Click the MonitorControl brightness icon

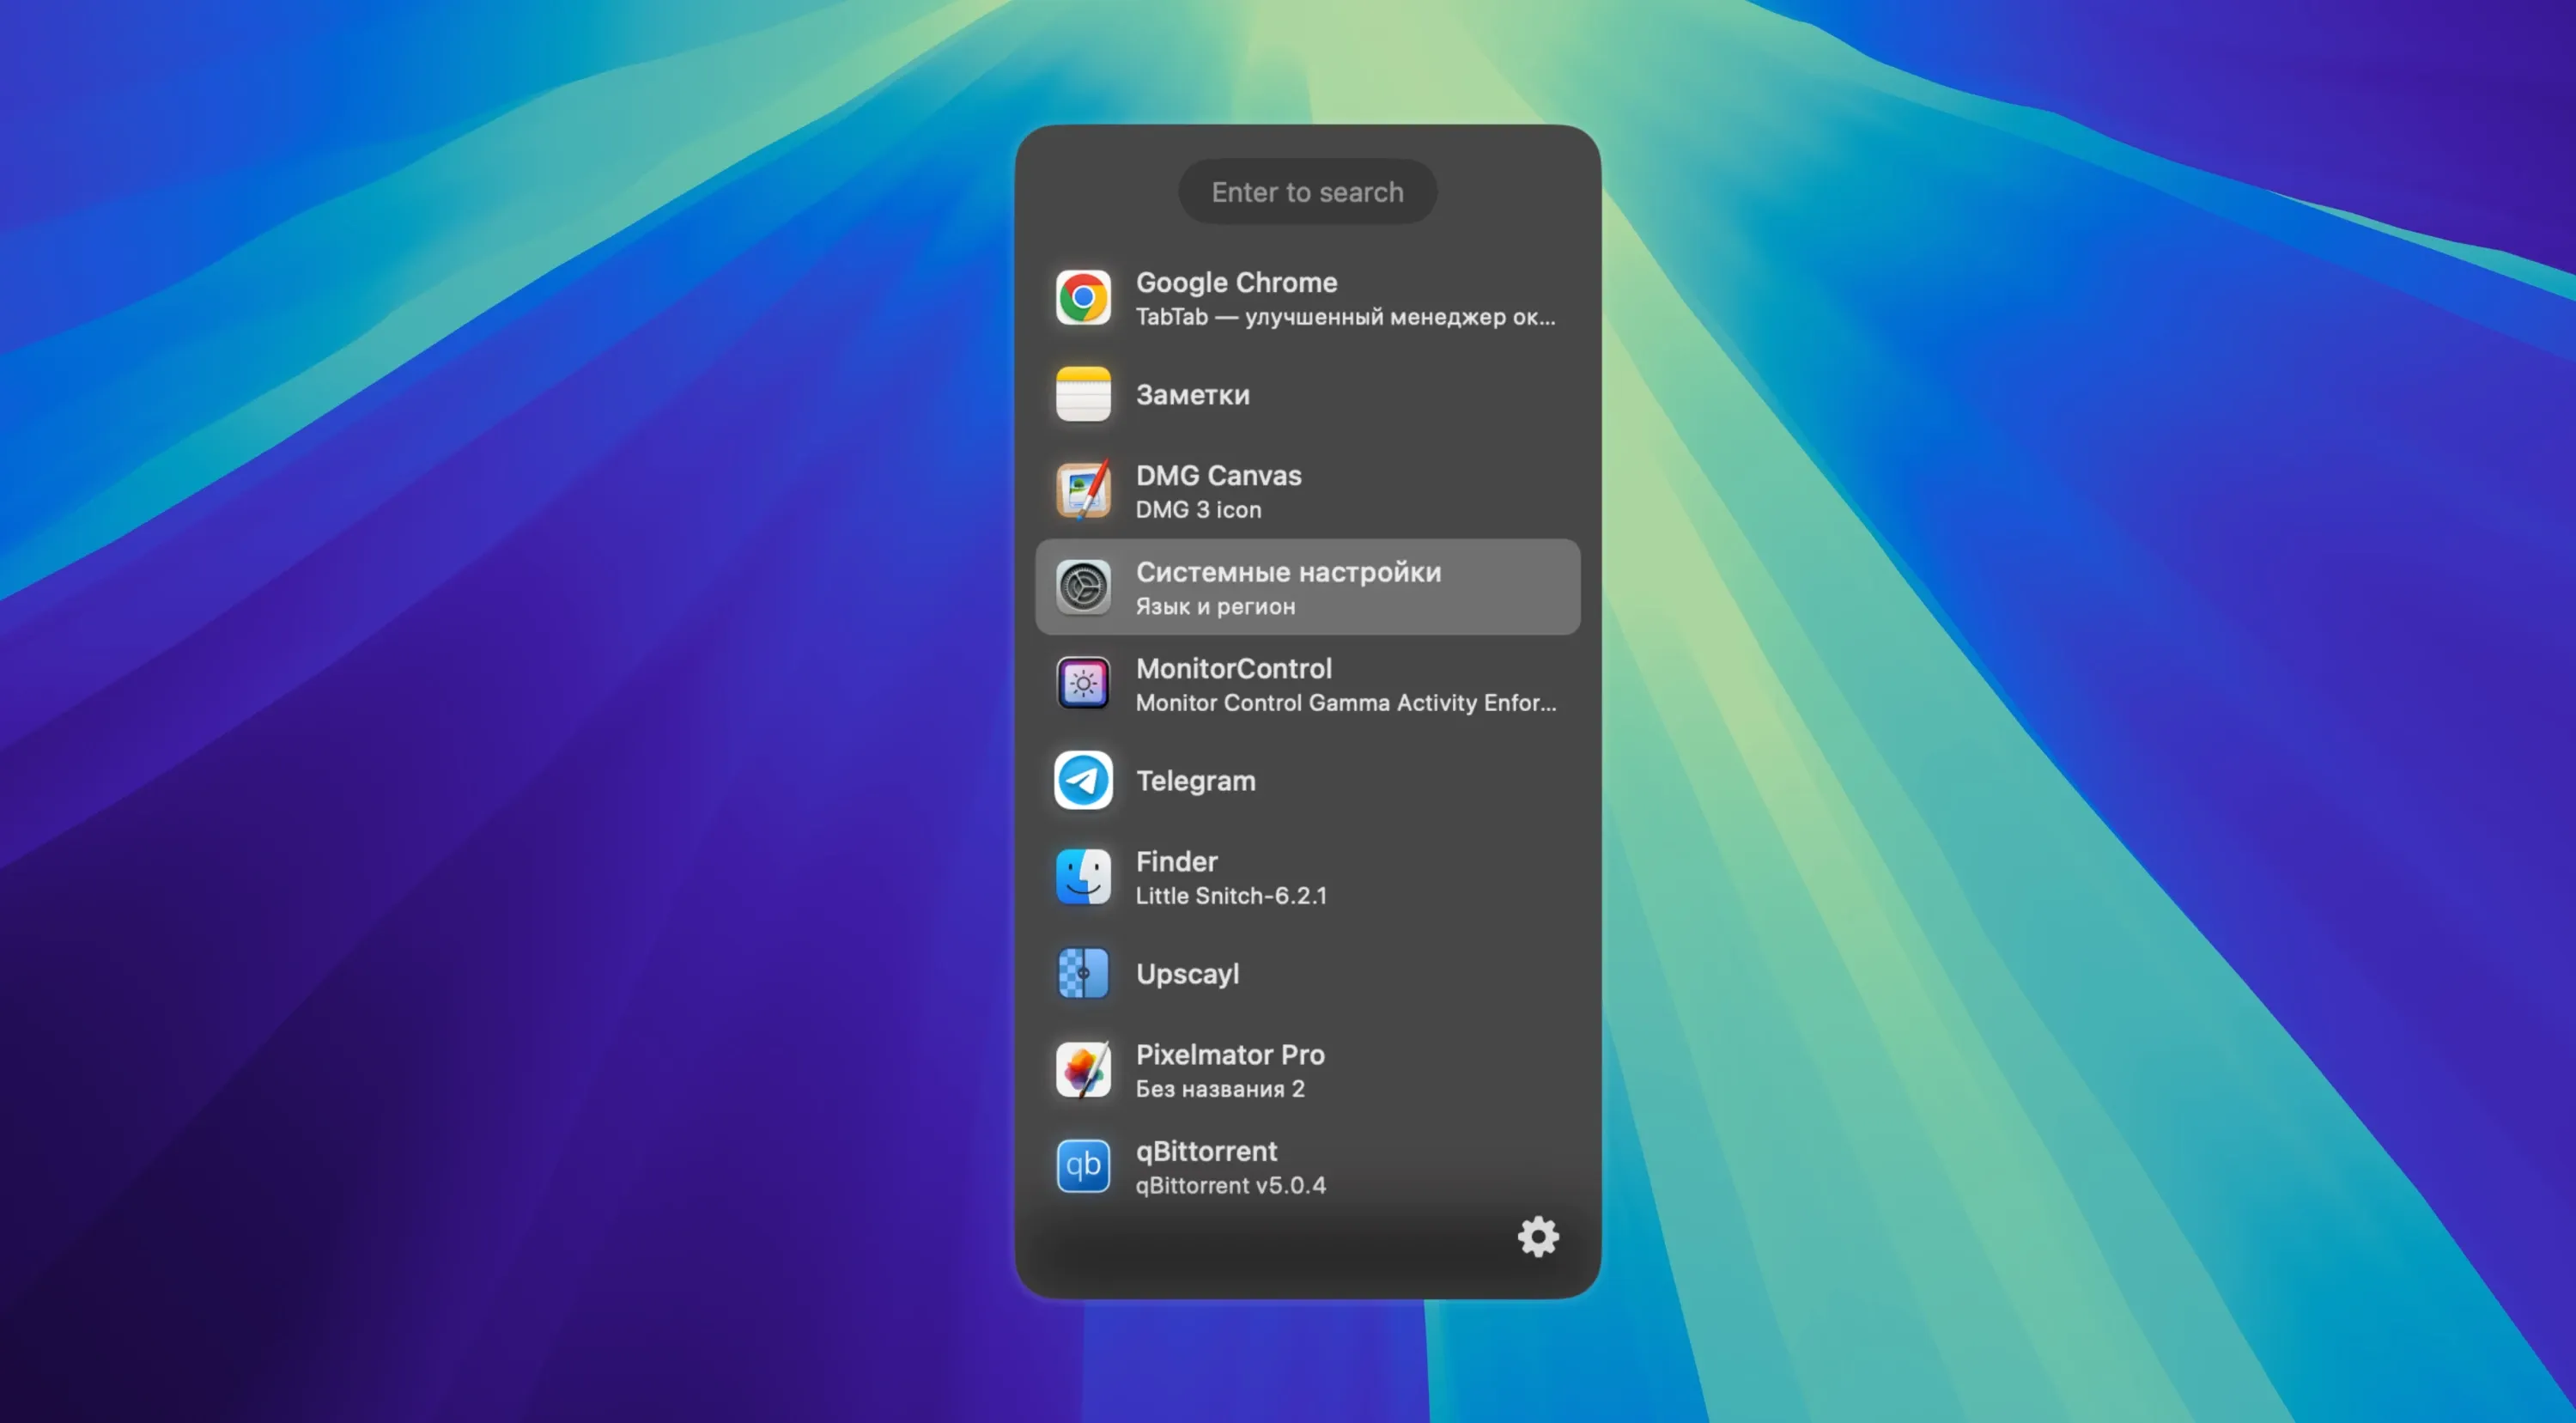1083,684
